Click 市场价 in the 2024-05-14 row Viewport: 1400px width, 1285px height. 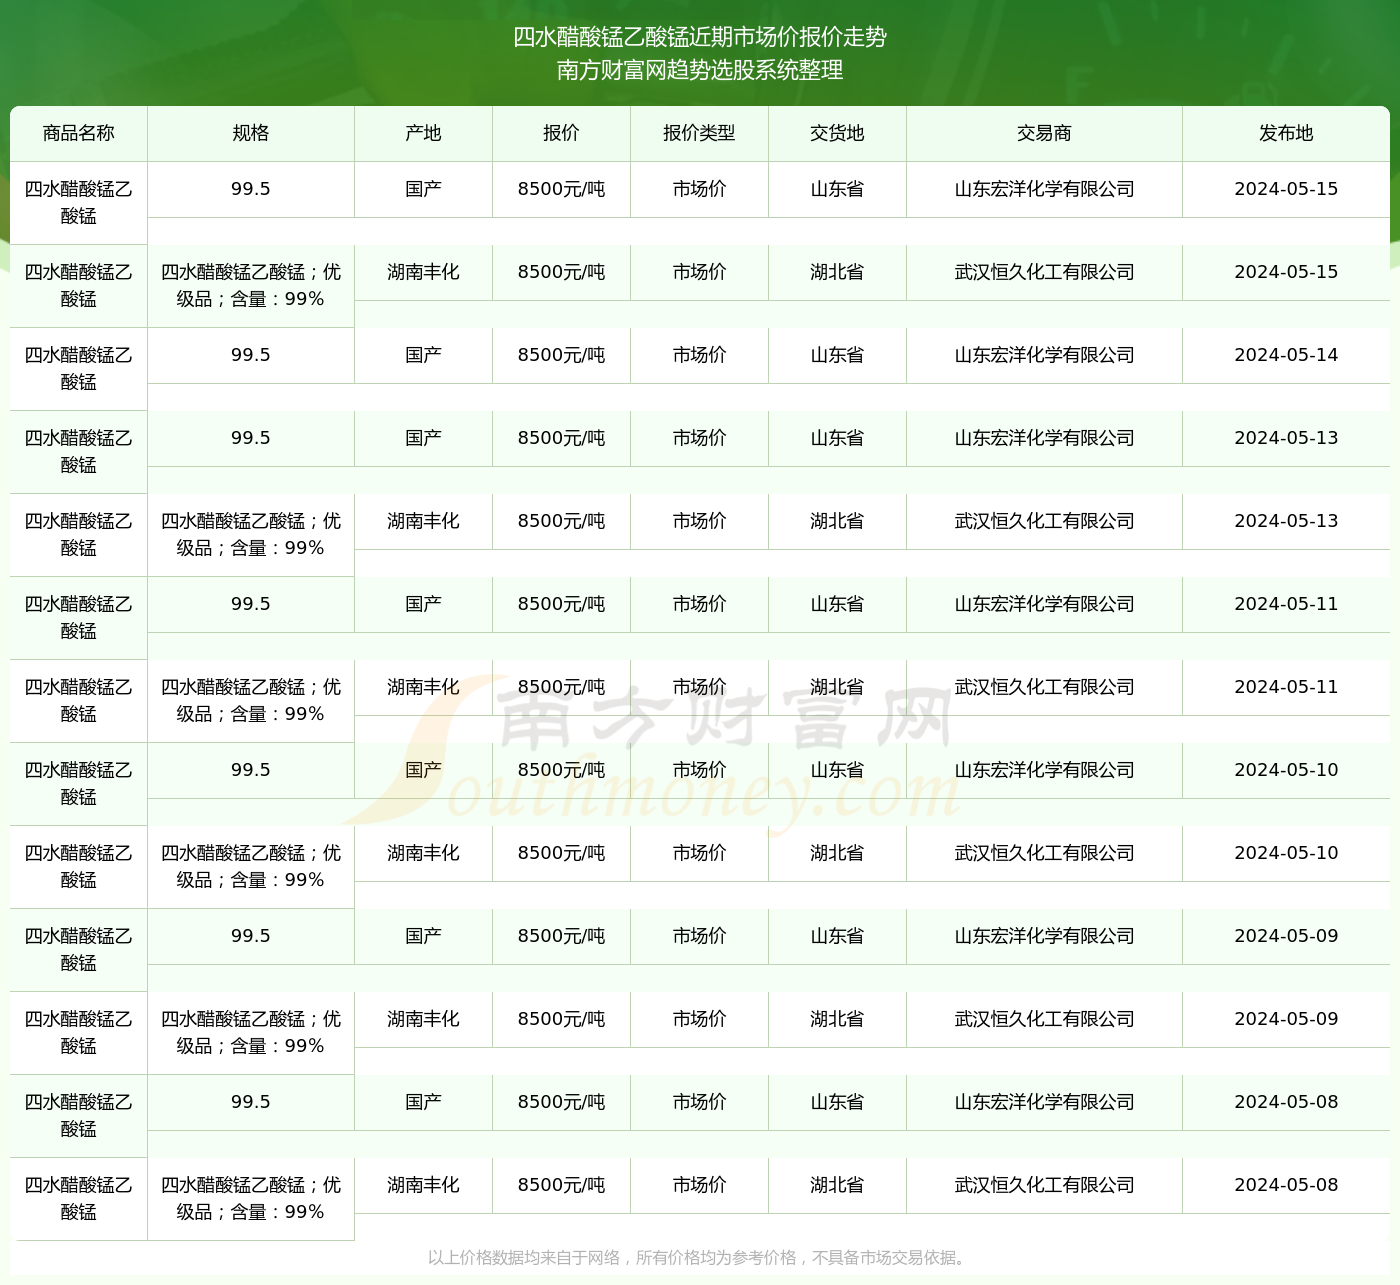[699, 355]
